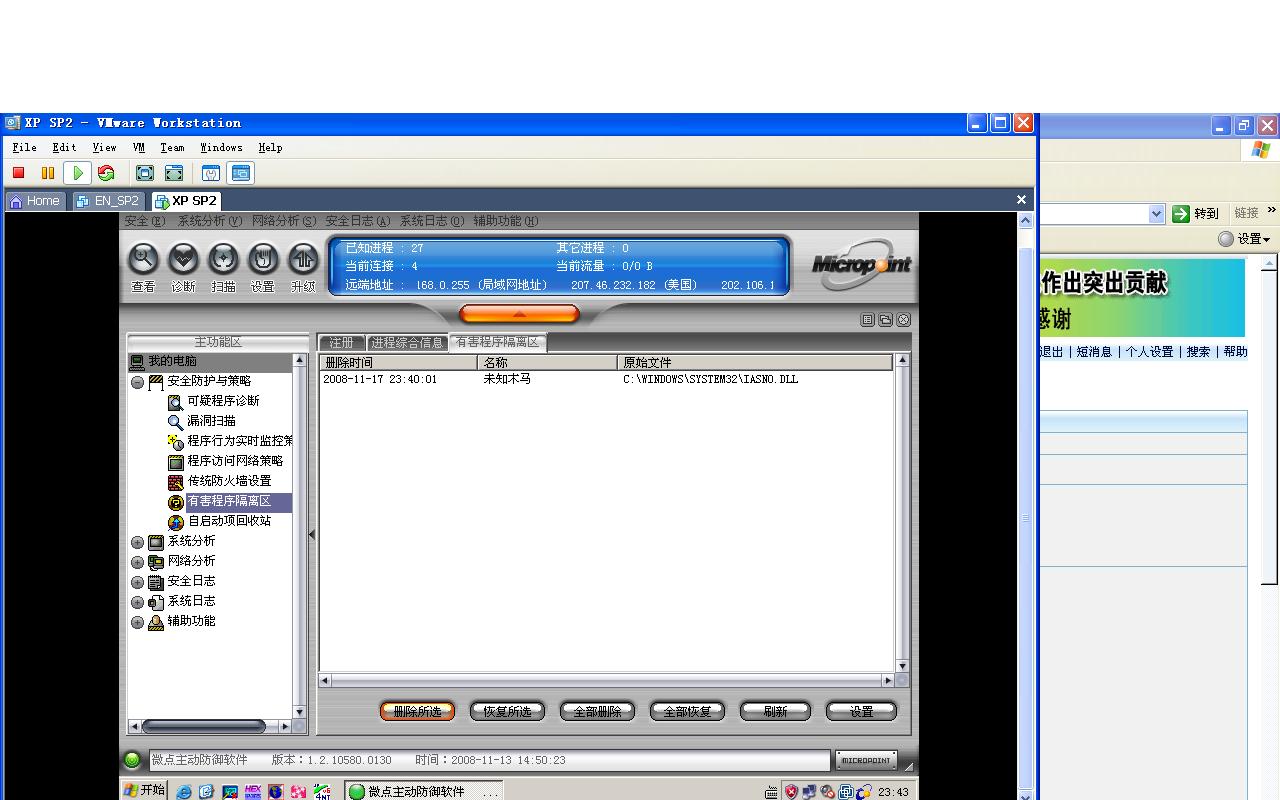Select 我的电脑 in the tree
This screenshot has width=1280, height=800.
point(173,361)
